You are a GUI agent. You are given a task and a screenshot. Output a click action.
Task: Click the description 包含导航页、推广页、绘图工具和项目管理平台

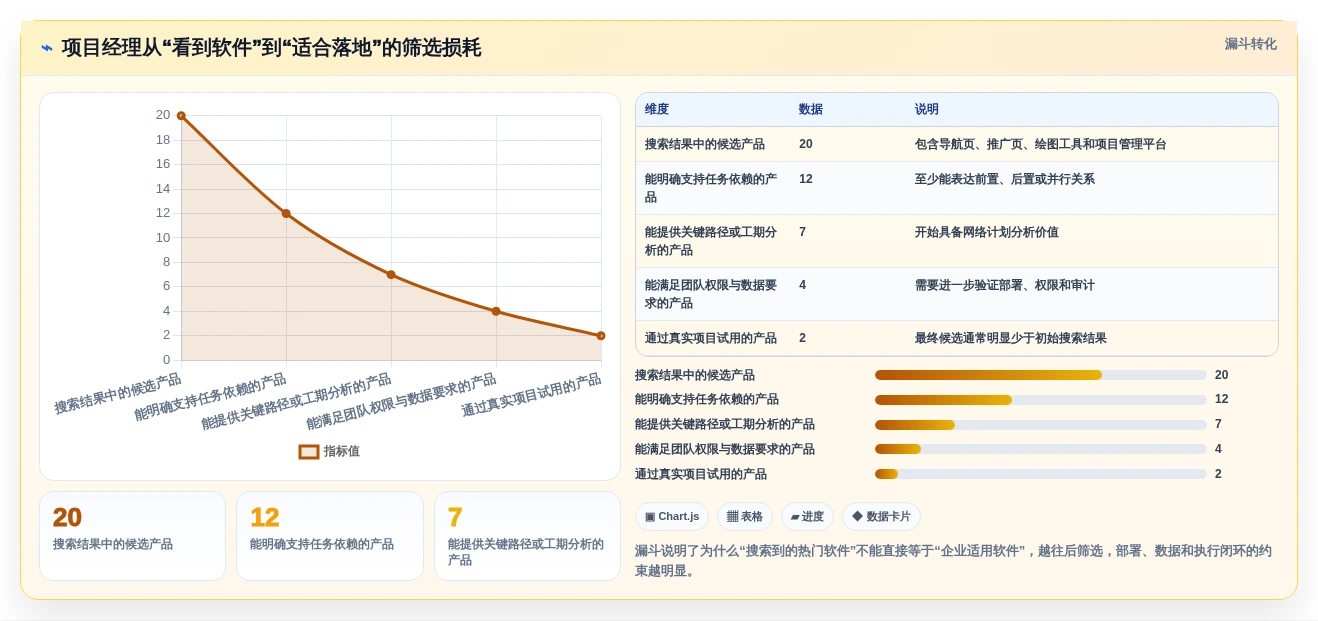click(1040, 144)
